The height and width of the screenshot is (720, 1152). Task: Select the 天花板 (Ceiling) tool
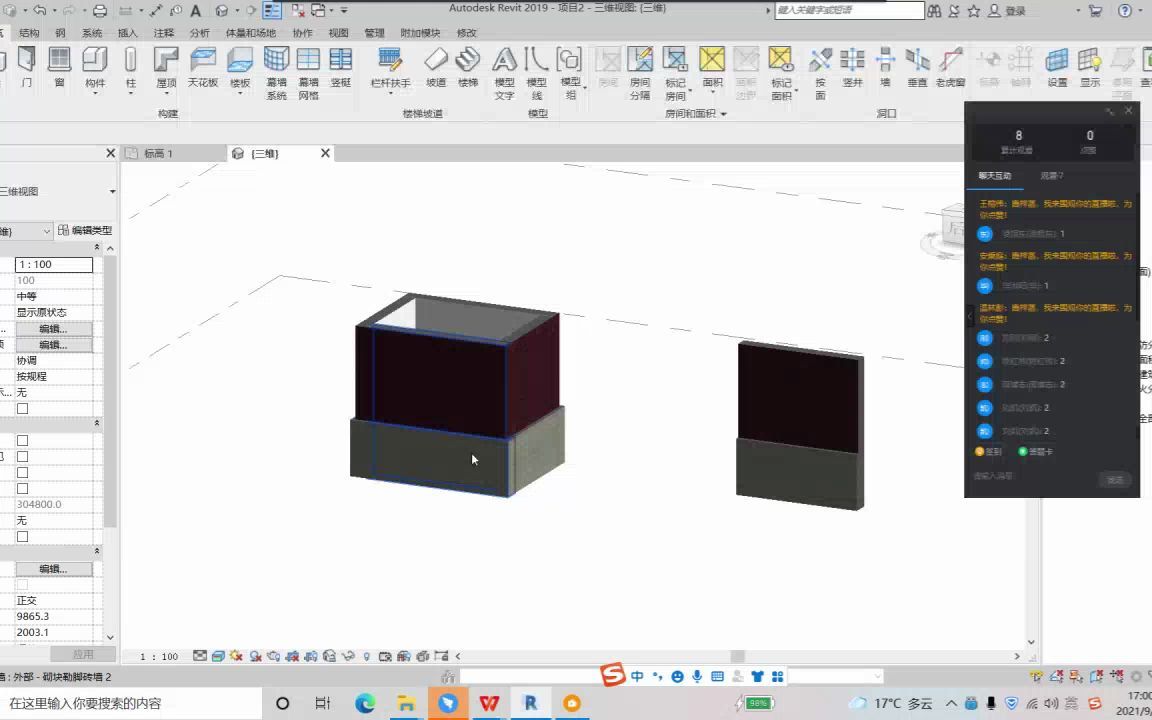point(202,70)
